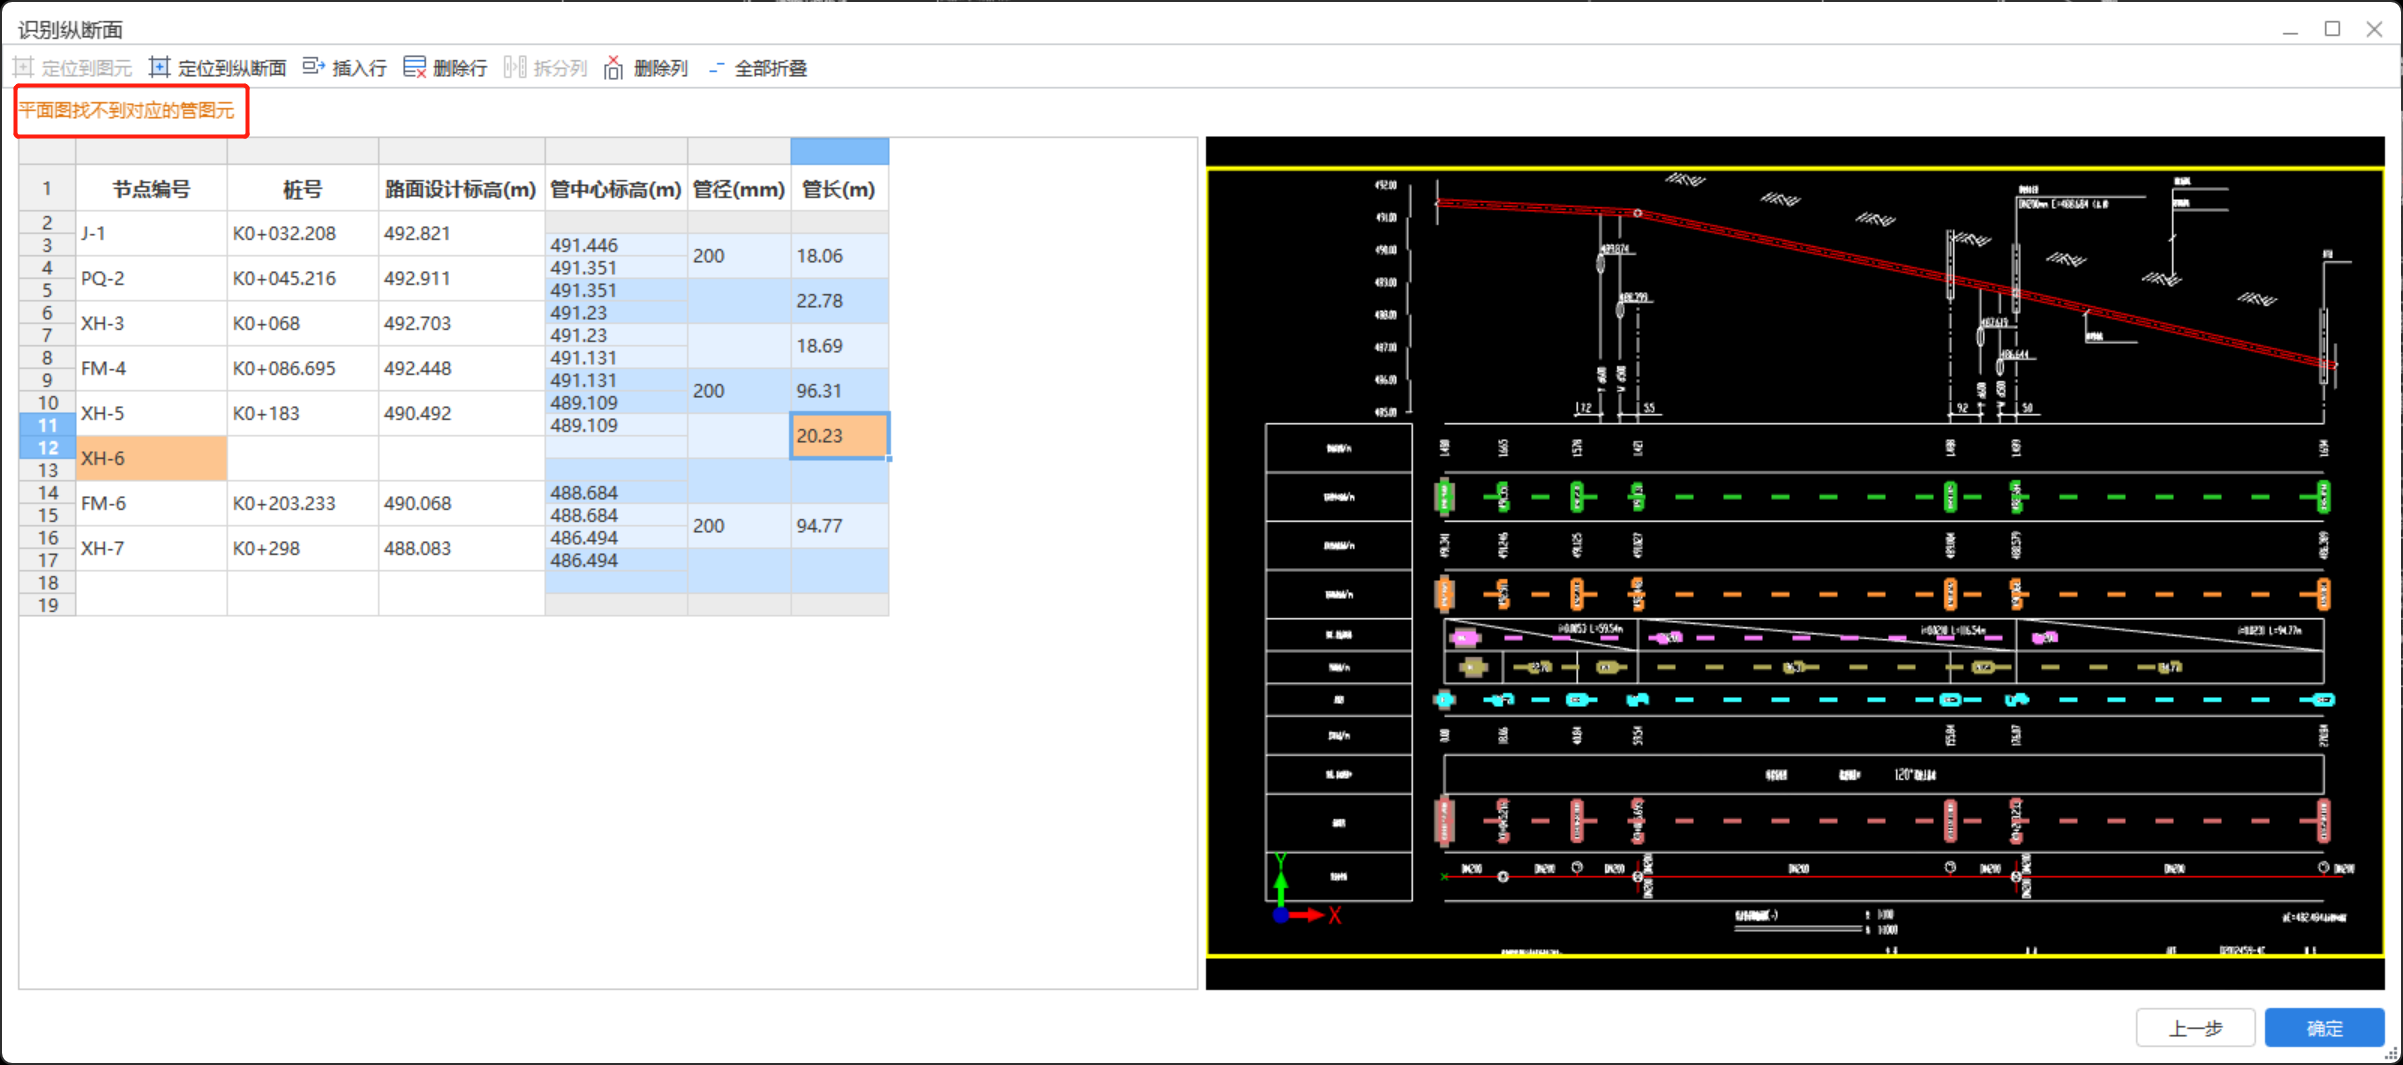Select the 管中心标高(m) header cell

coord(616,189)
